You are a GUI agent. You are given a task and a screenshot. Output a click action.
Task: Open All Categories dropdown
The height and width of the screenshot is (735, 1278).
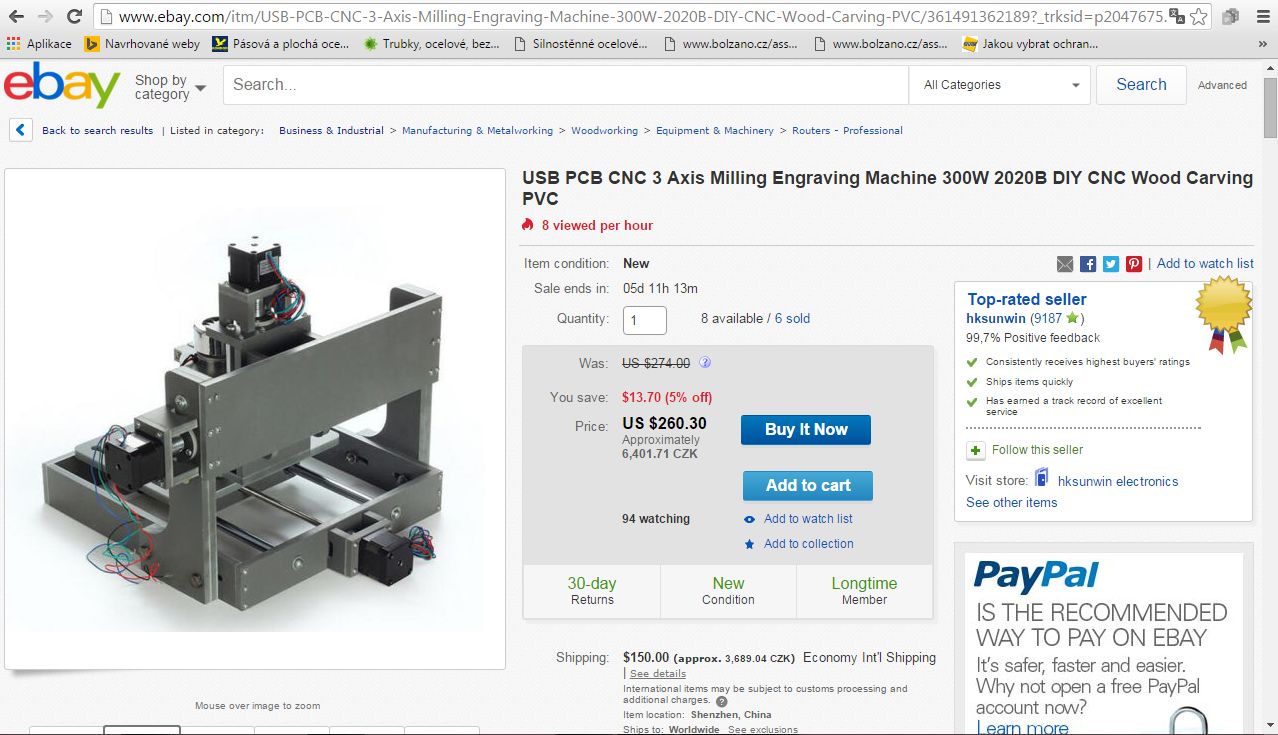[1000, 85]
